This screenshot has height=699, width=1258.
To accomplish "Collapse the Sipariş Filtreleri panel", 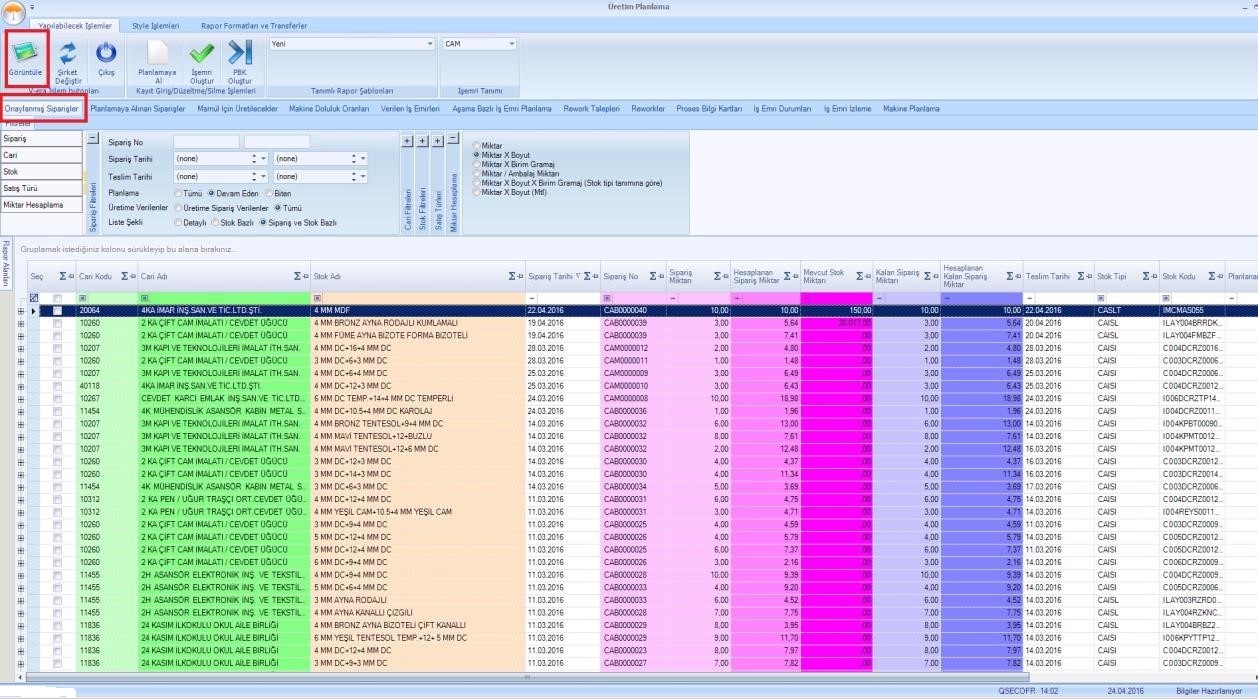I will [93, 140].
